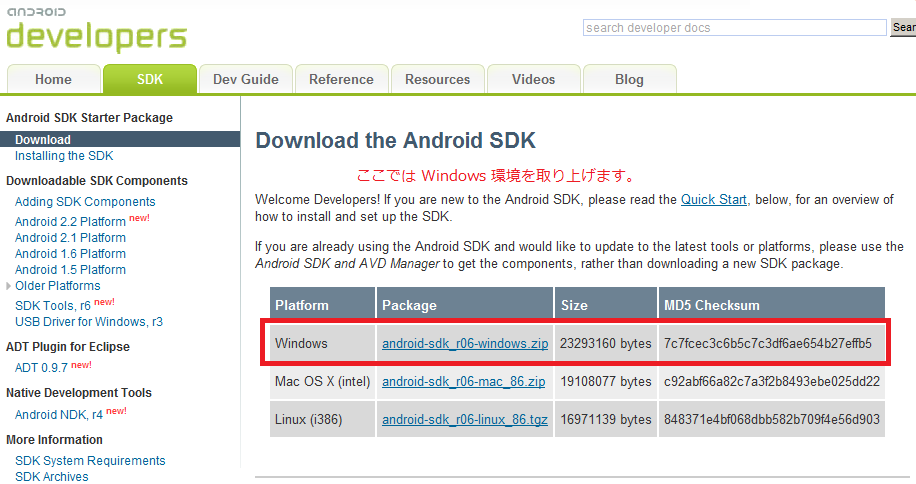Screen dimensions: 916x484
Task: Click the 19108077 bytes size cell
Action: point(605,382)
